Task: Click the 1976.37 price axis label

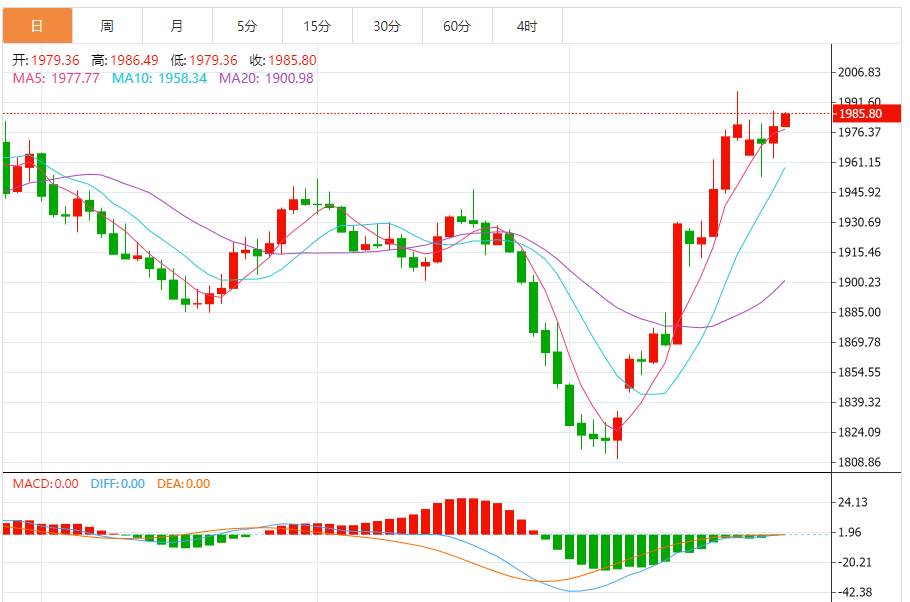Action: pyautogui.click(x=860, y=132)
